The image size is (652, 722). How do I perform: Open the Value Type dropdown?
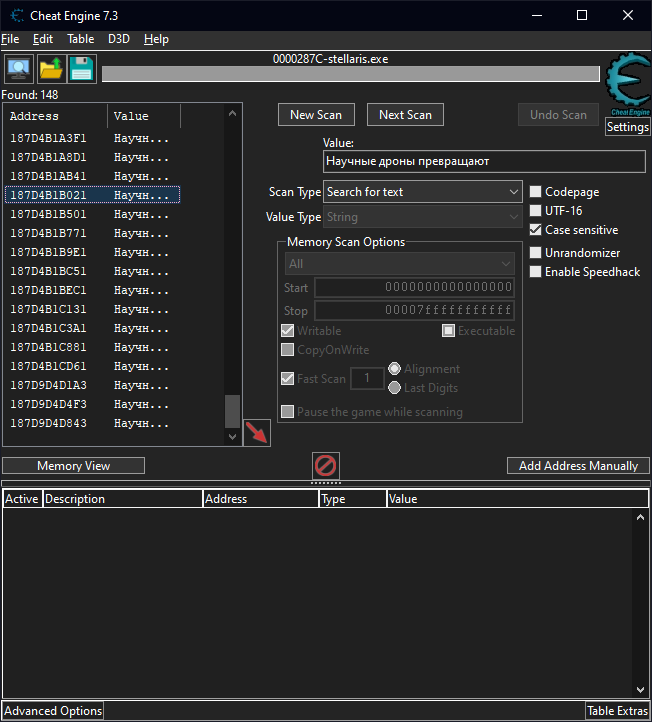(x=423, y=217)
